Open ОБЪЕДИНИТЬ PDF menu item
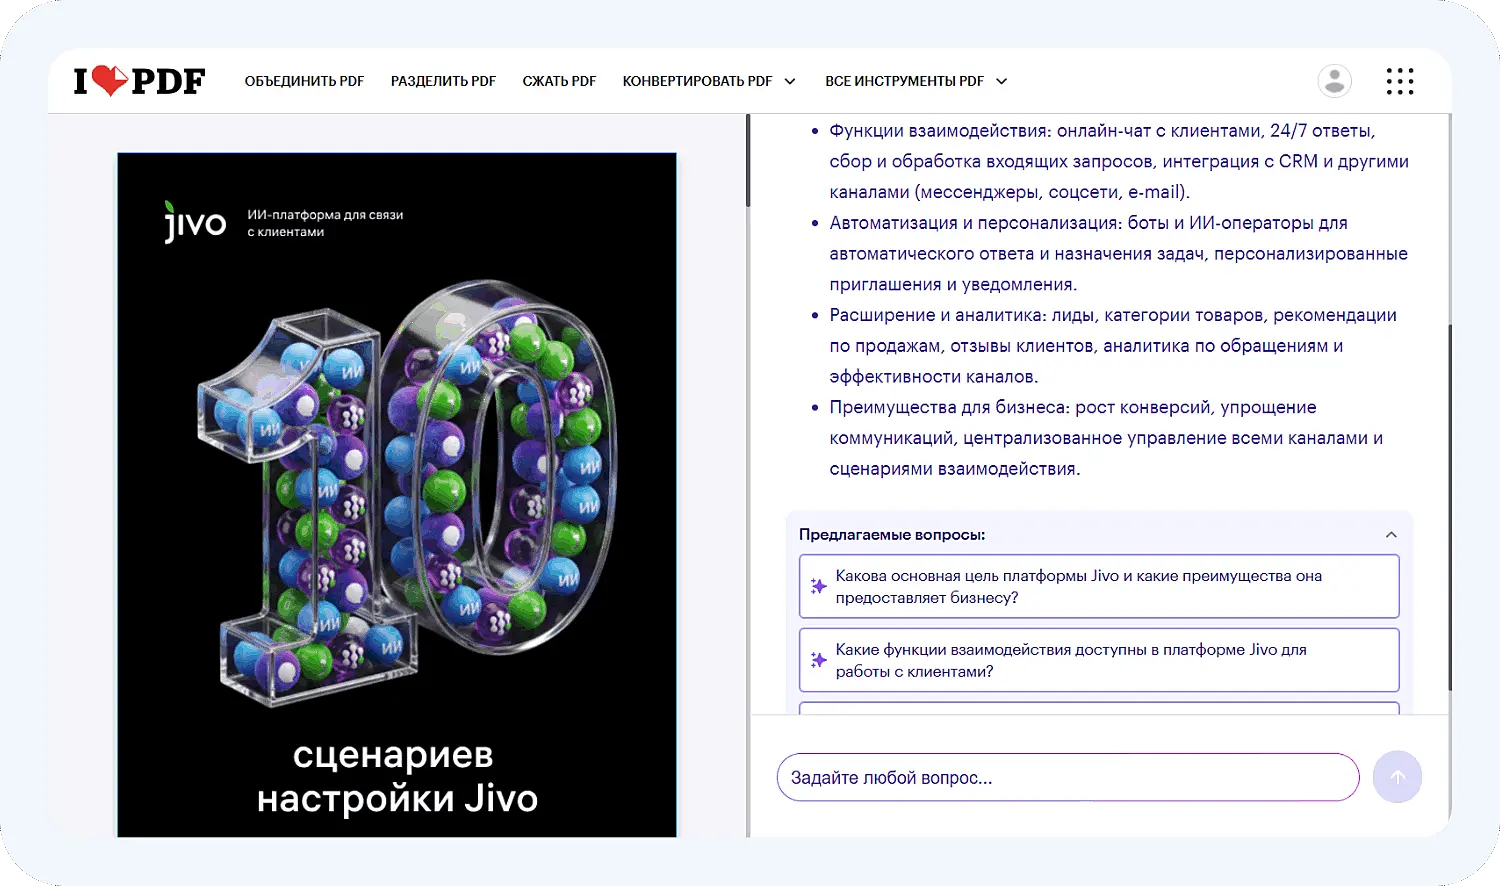Screen dimensions: 1500x886 click(304, 81)
